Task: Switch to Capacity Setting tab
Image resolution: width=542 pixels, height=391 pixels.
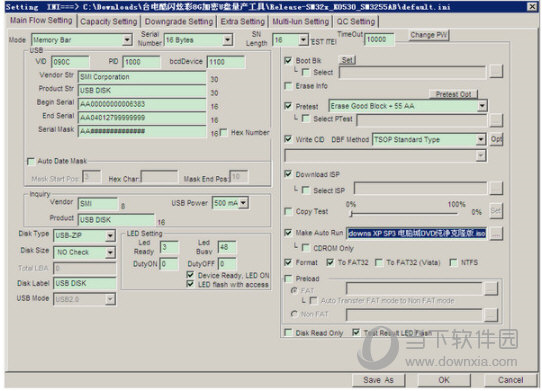Action: pyautogui.click(x=109, y=21)
